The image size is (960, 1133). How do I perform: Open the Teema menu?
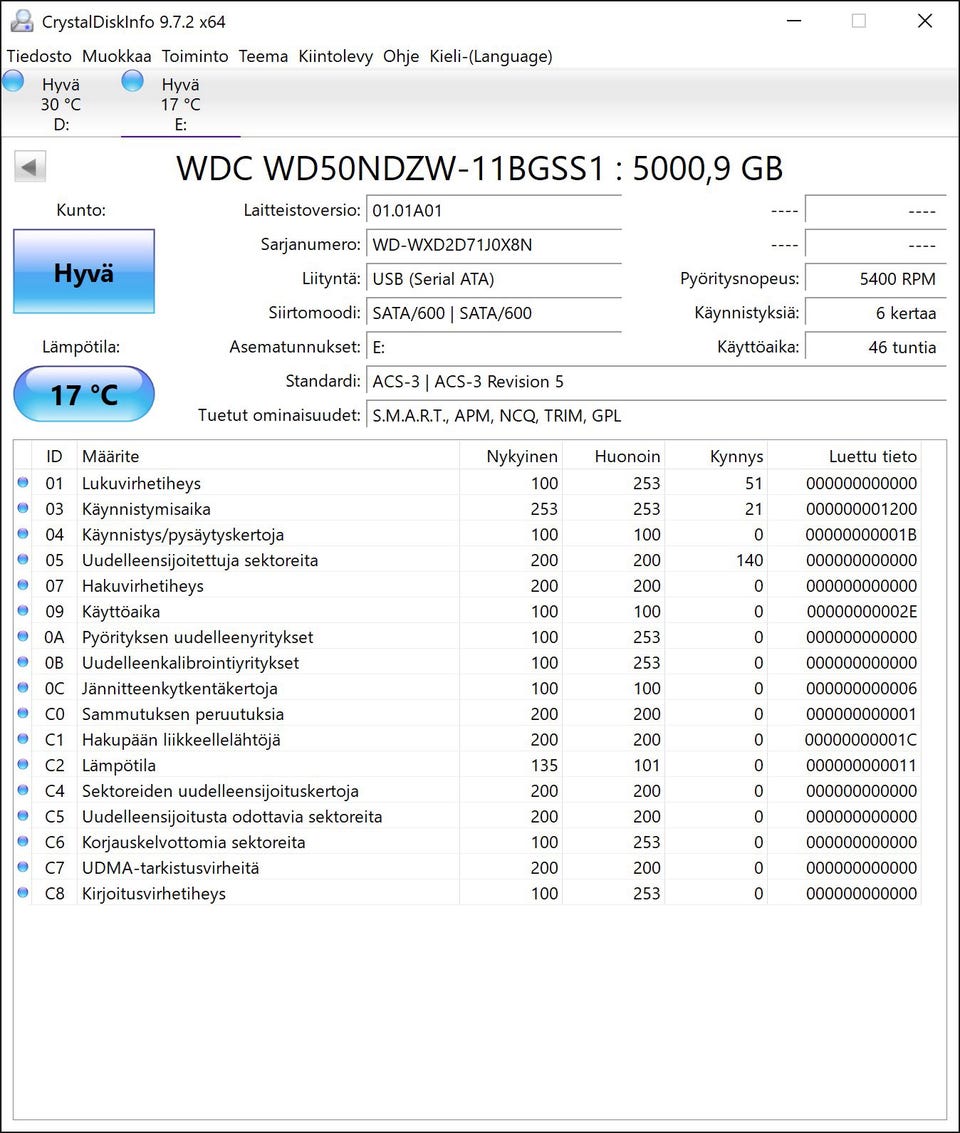(263, 56)
